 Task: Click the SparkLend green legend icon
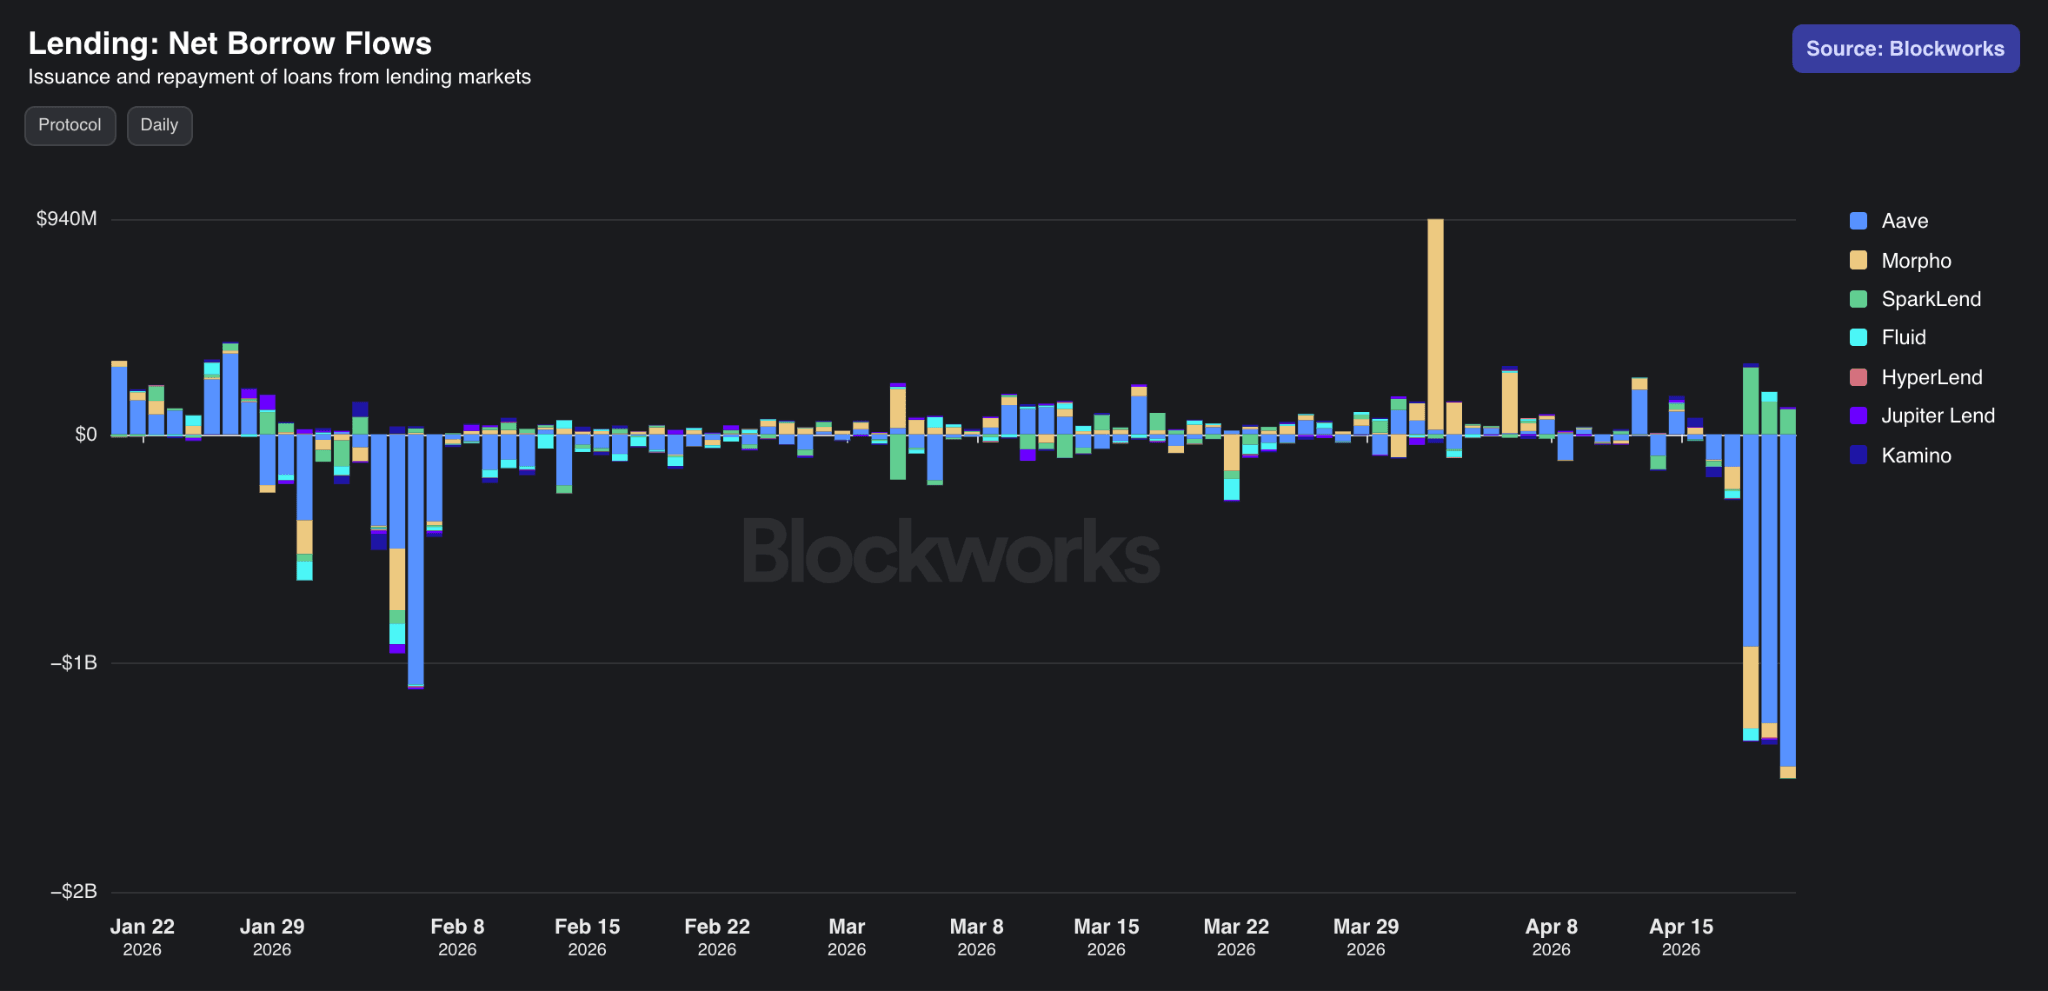(x=1858, y=299)
